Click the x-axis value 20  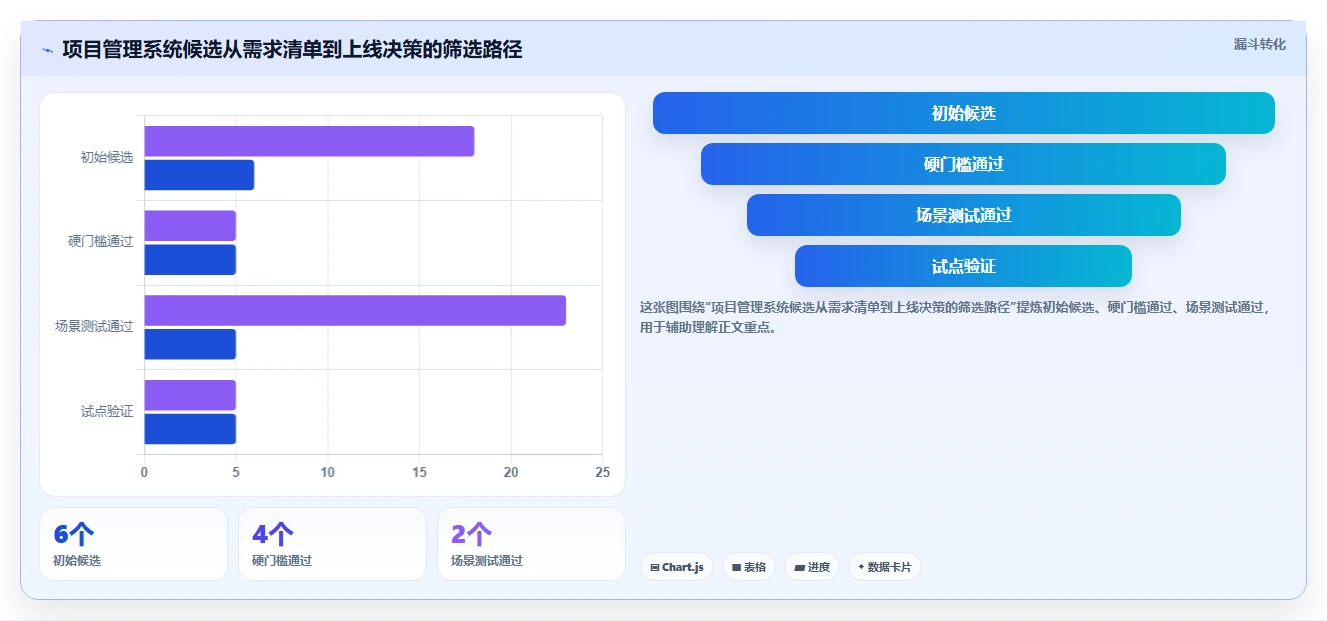(x=511, y=472)
